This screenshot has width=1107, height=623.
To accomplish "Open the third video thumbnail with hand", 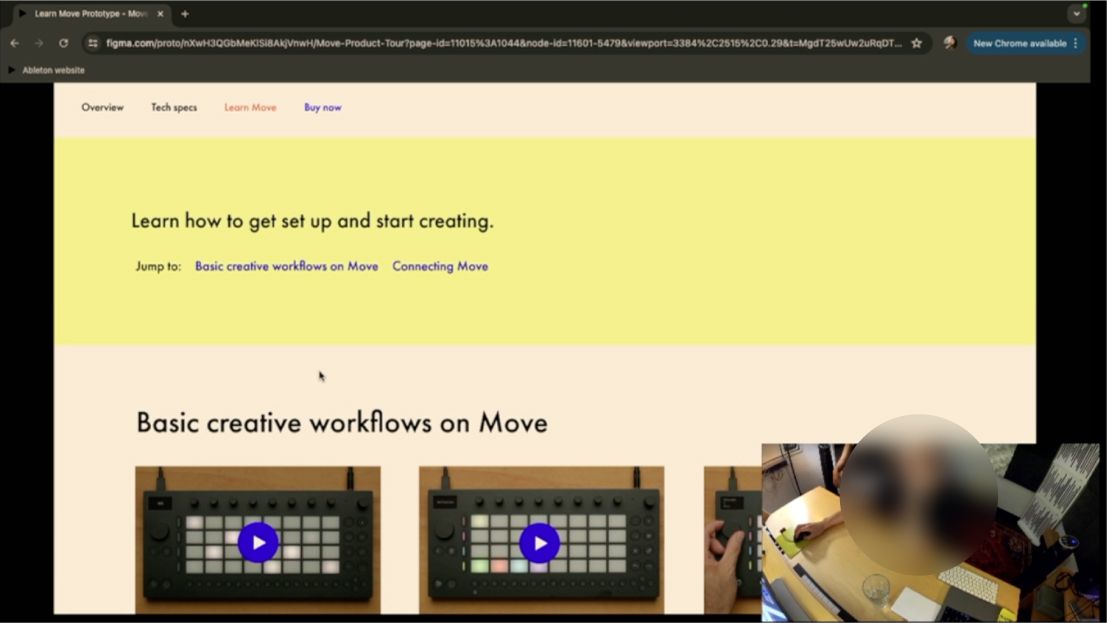I will 732,540.
